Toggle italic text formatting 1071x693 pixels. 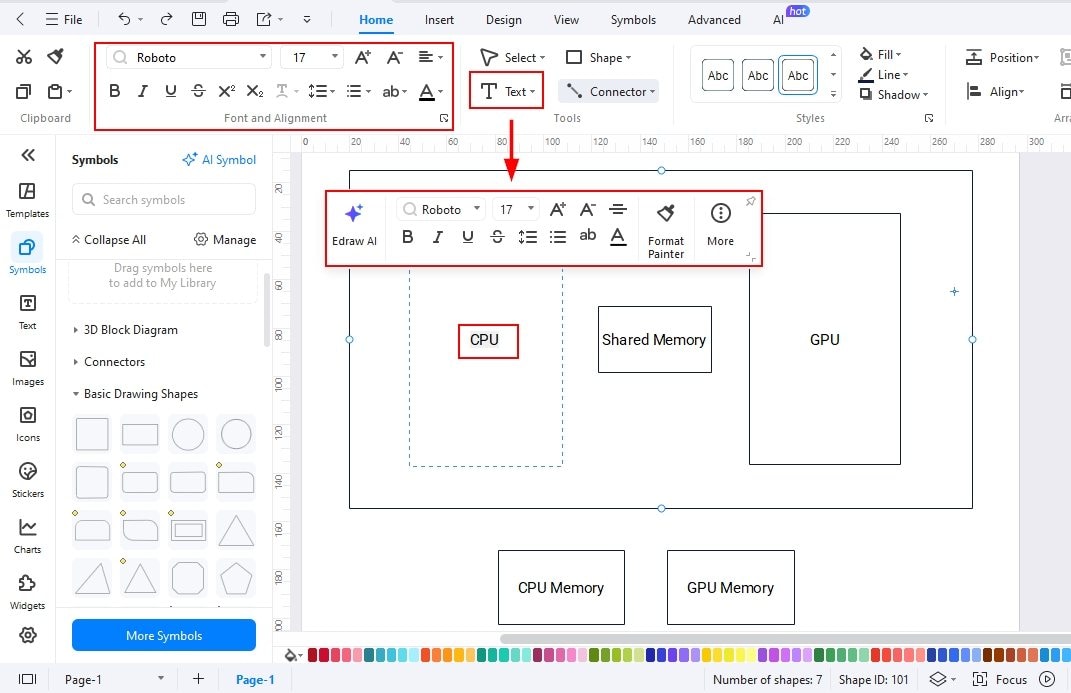[142, 90]
